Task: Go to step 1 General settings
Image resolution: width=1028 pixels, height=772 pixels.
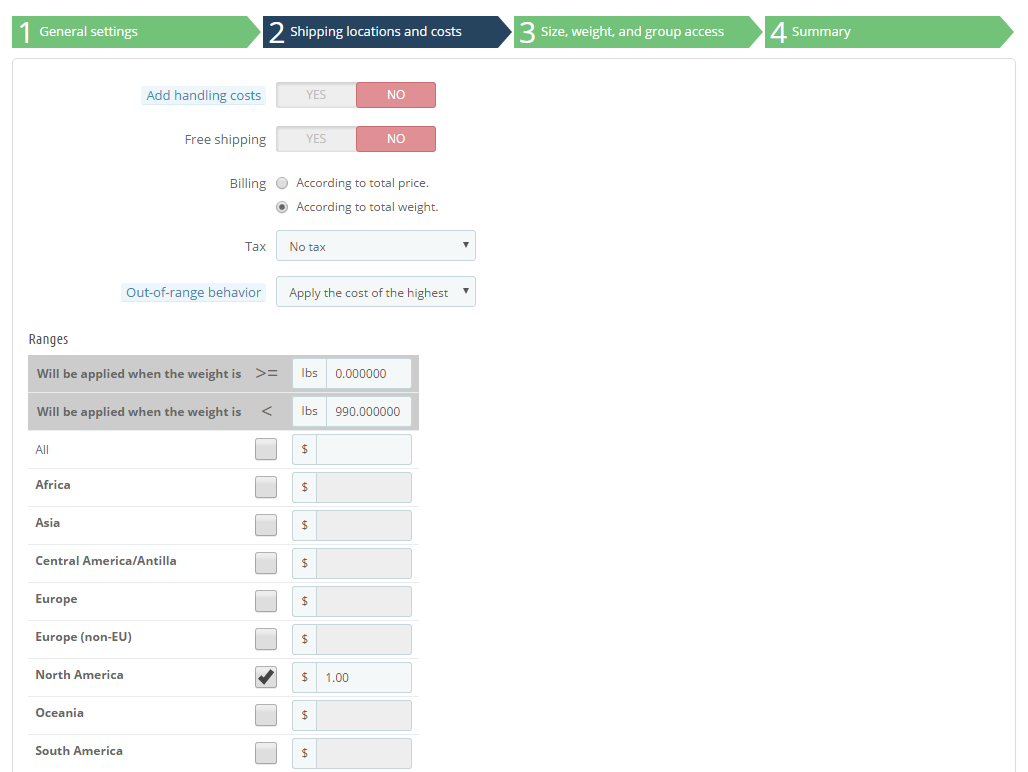Action: (x=136, y=32)
